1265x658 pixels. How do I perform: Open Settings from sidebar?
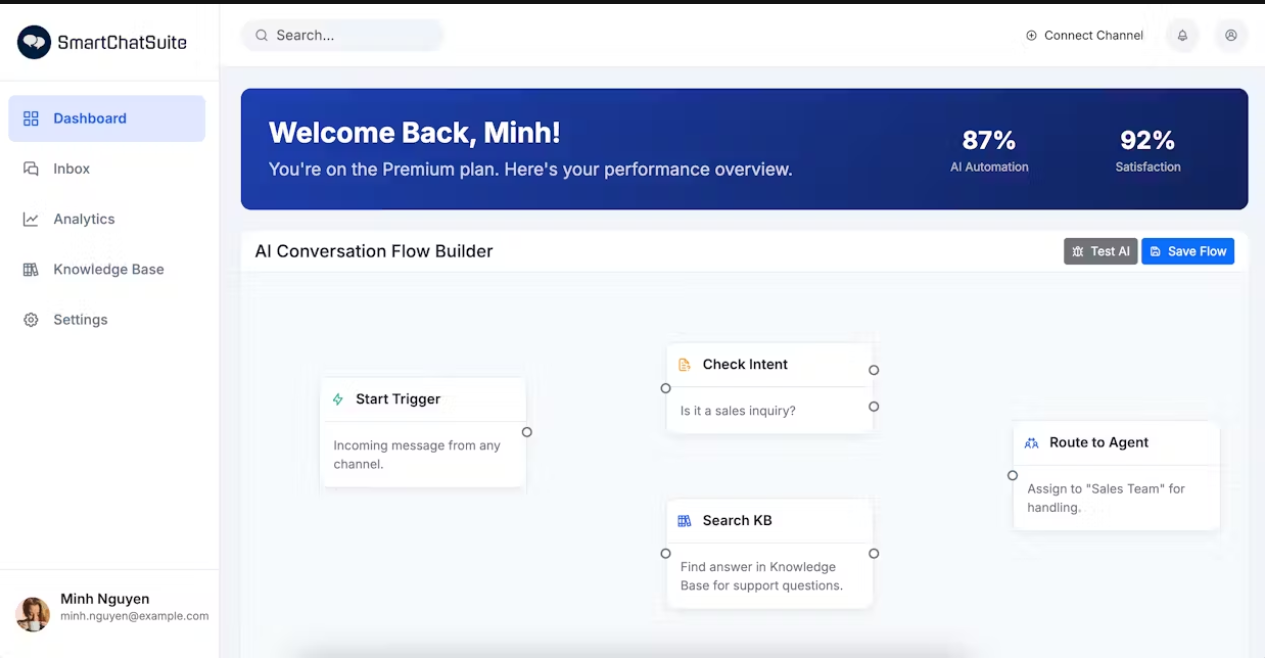pyautogui.click(x=107, y=320)
